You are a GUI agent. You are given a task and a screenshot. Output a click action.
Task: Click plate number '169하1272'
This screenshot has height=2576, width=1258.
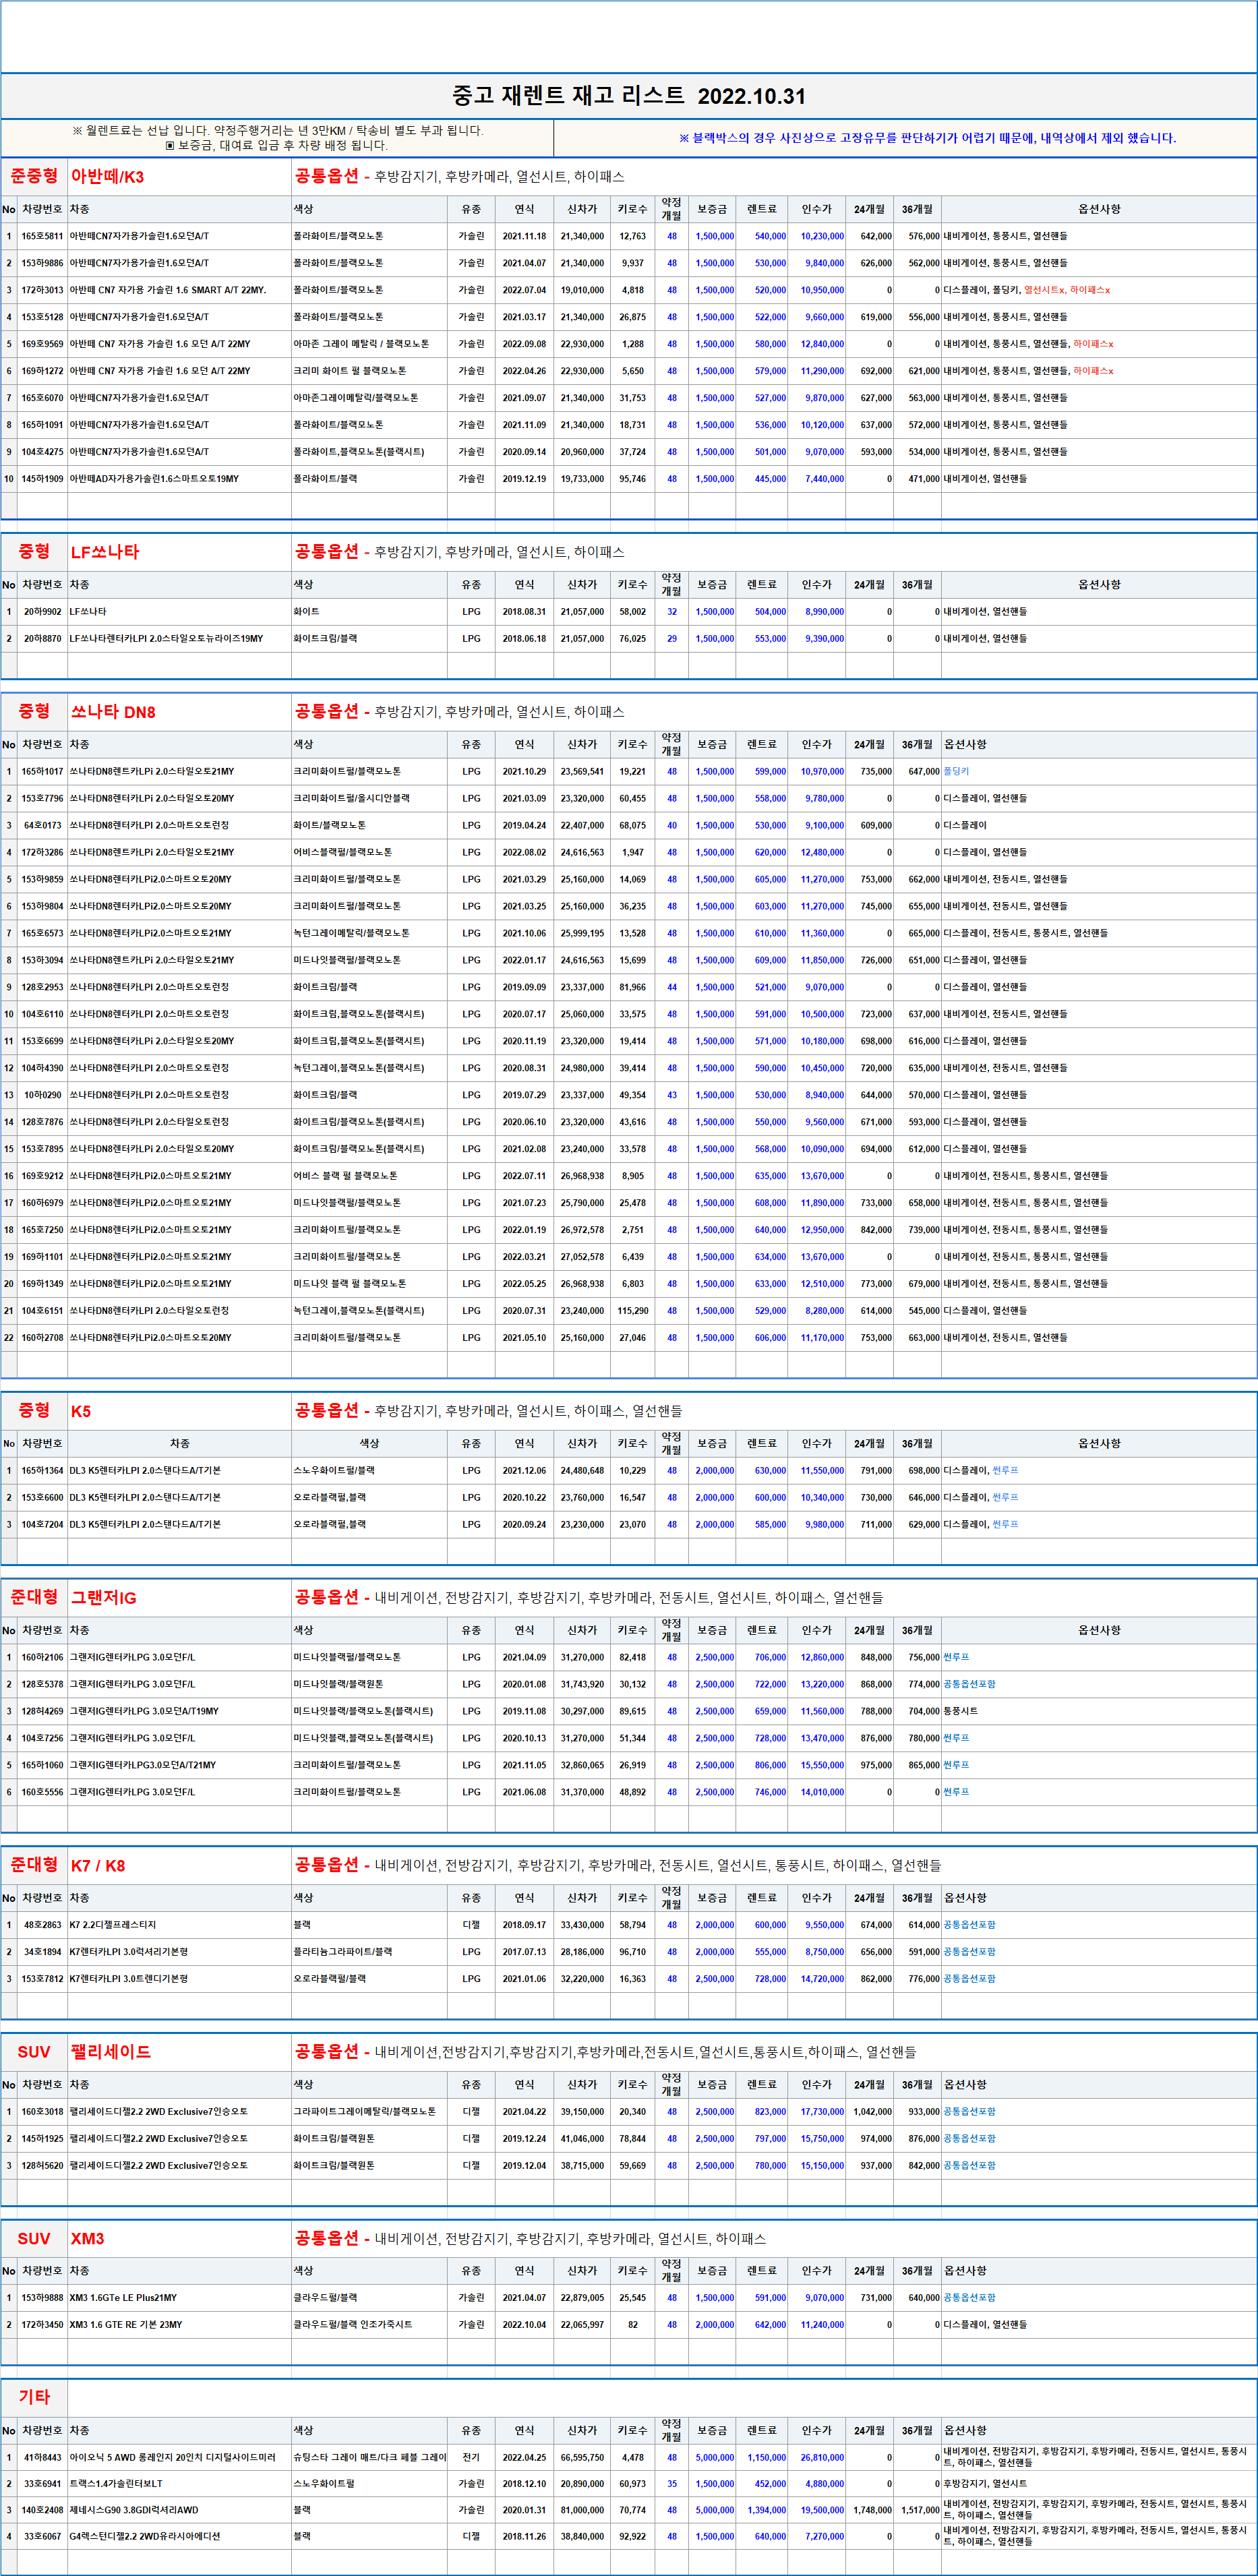42,372
